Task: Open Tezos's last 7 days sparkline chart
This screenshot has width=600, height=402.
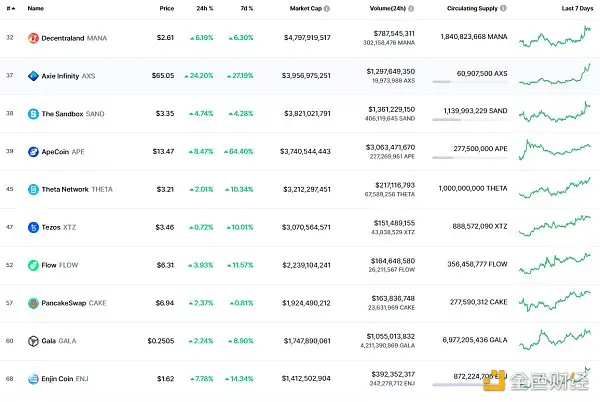Action: click(555, 226)
